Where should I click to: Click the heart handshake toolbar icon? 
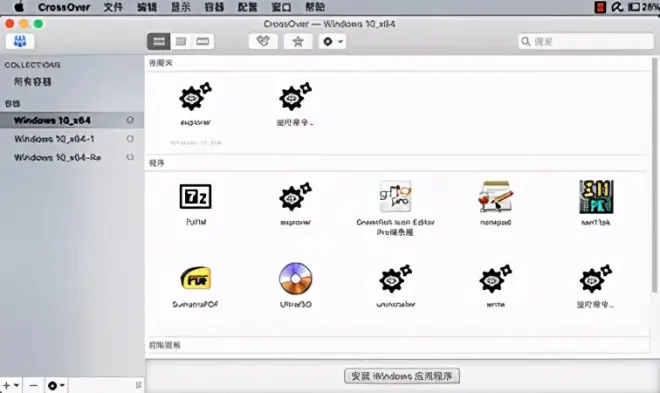coord(263,41)
